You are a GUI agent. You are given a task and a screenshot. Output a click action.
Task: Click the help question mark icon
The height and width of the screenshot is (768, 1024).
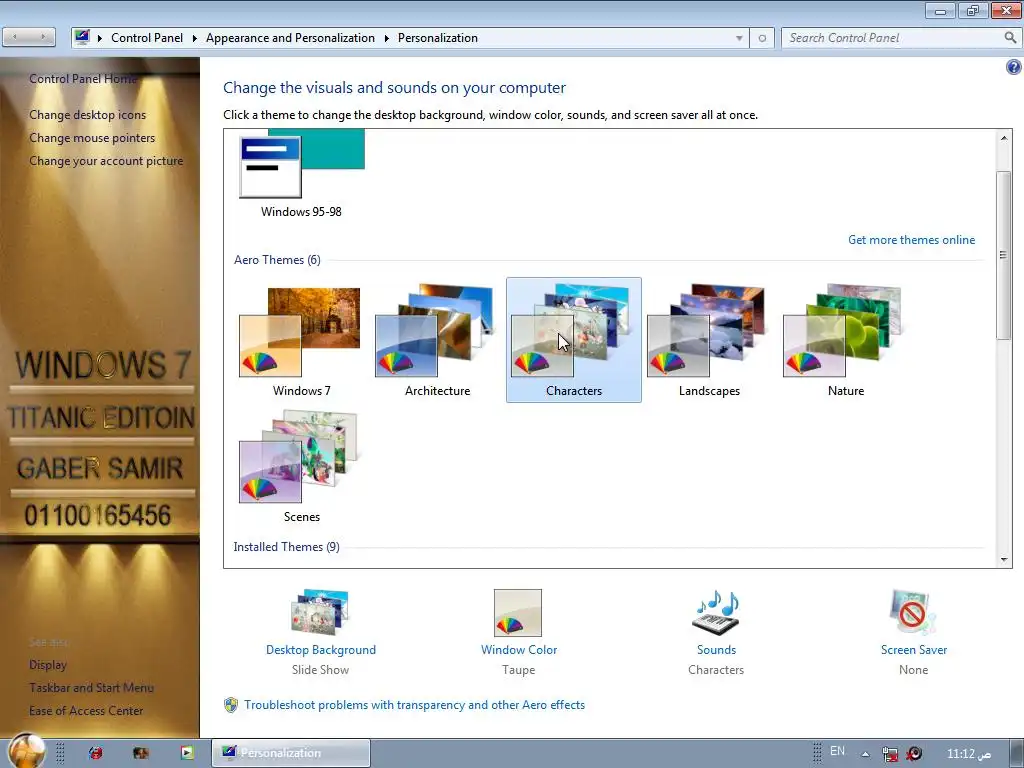tap(1014, 67)
